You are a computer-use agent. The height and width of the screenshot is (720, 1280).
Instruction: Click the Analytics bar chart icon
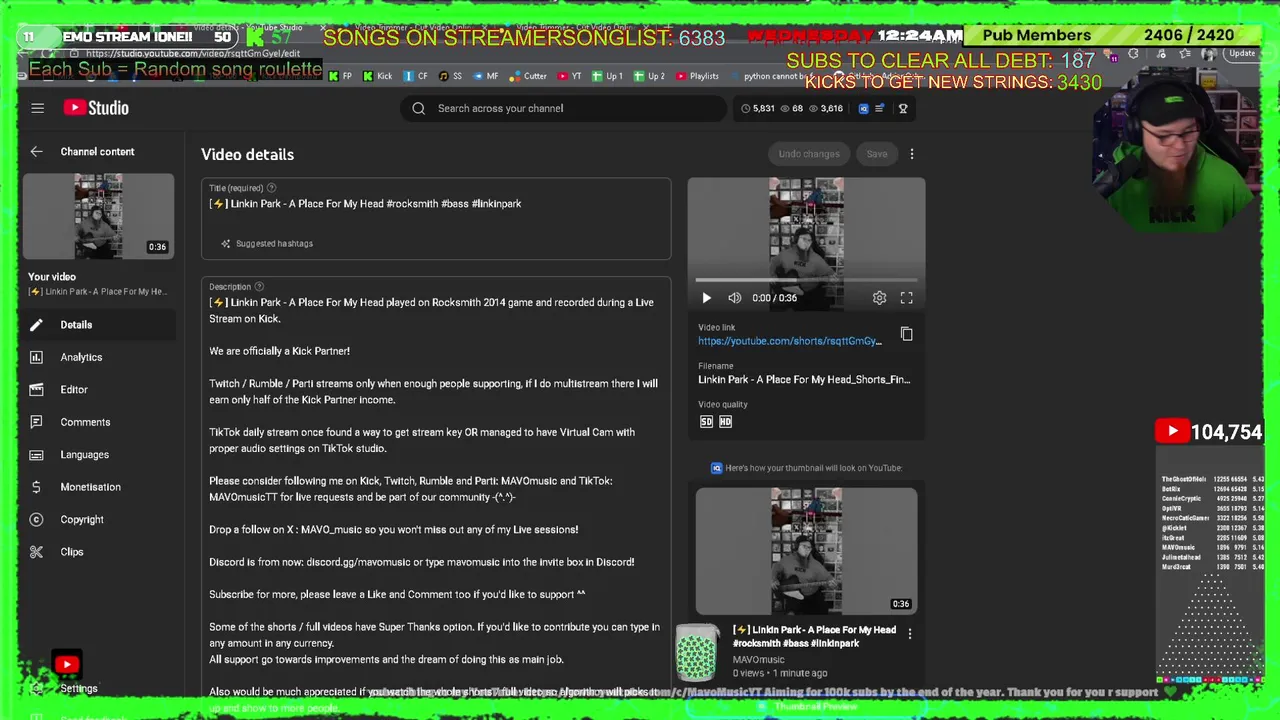36,357
